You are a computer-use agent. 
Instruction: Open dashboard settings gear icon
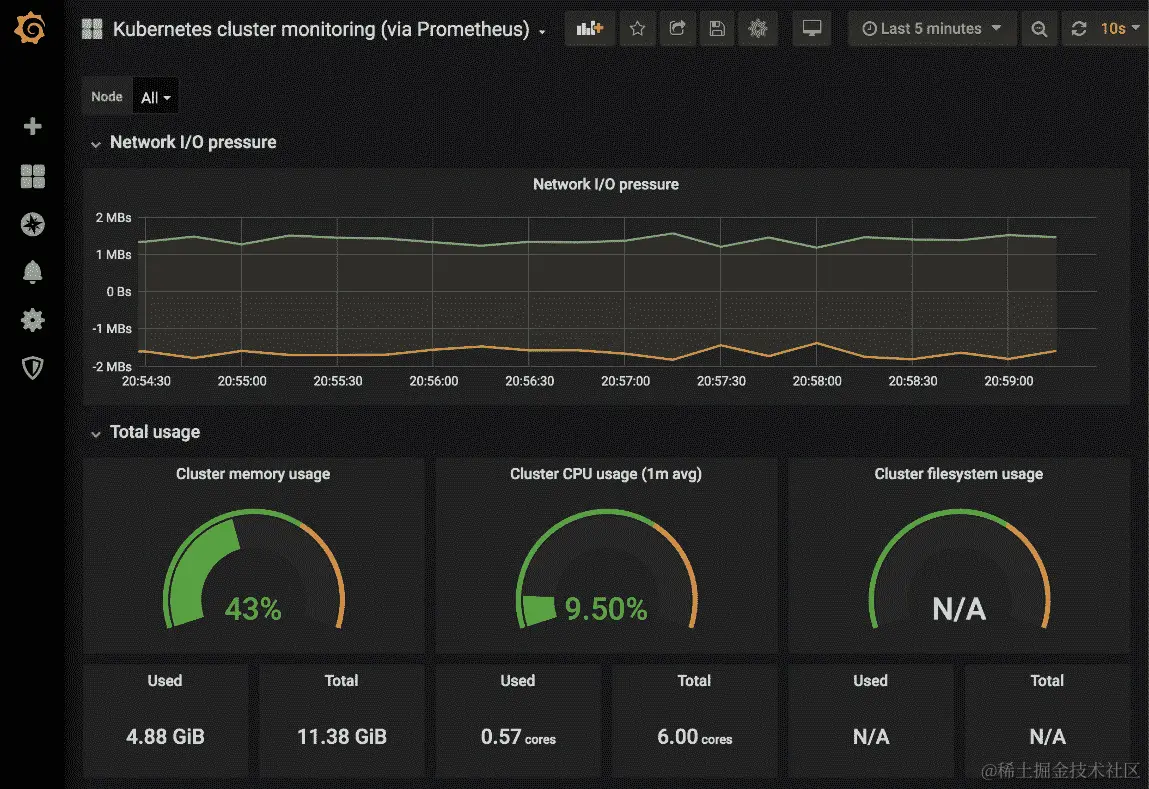pyautogui.click(x=757, y=28)
